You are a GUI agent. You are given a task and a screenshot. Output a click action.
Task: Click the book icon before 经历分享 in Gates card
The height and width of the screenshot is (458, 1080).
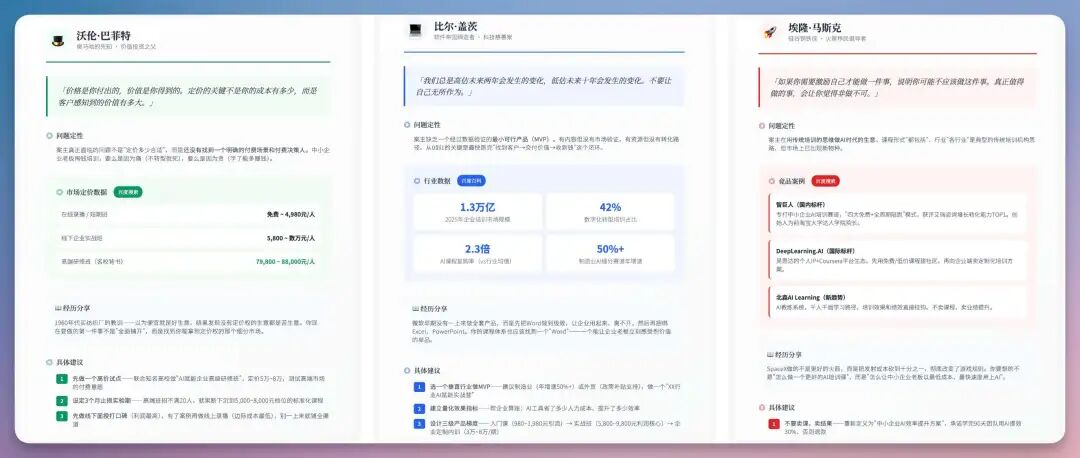[415, 309]
